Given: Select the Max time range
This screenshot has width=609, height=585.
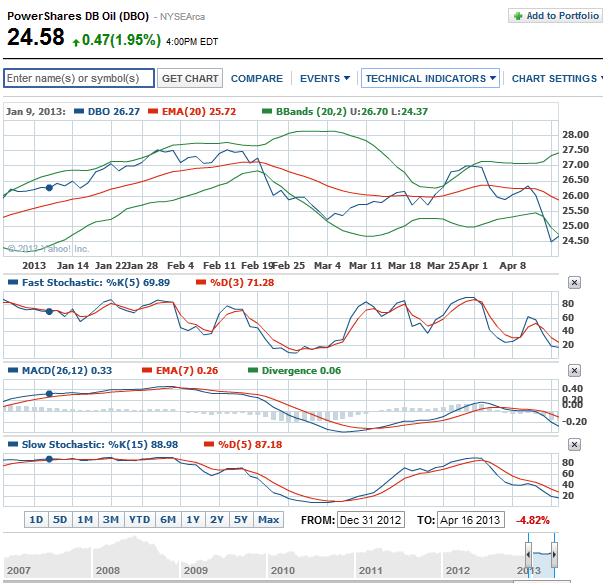Looking at the screenshot, I should [269, 519].
